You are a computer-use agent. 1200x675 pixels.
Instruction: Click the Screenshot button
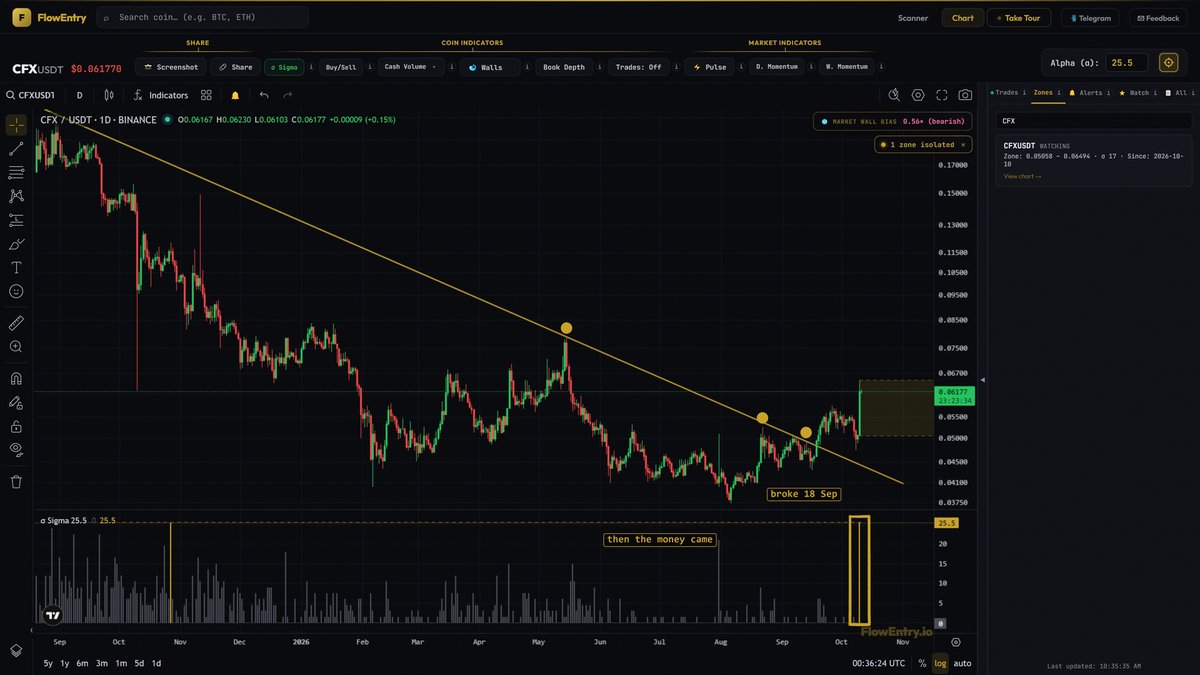pos(171,67)
